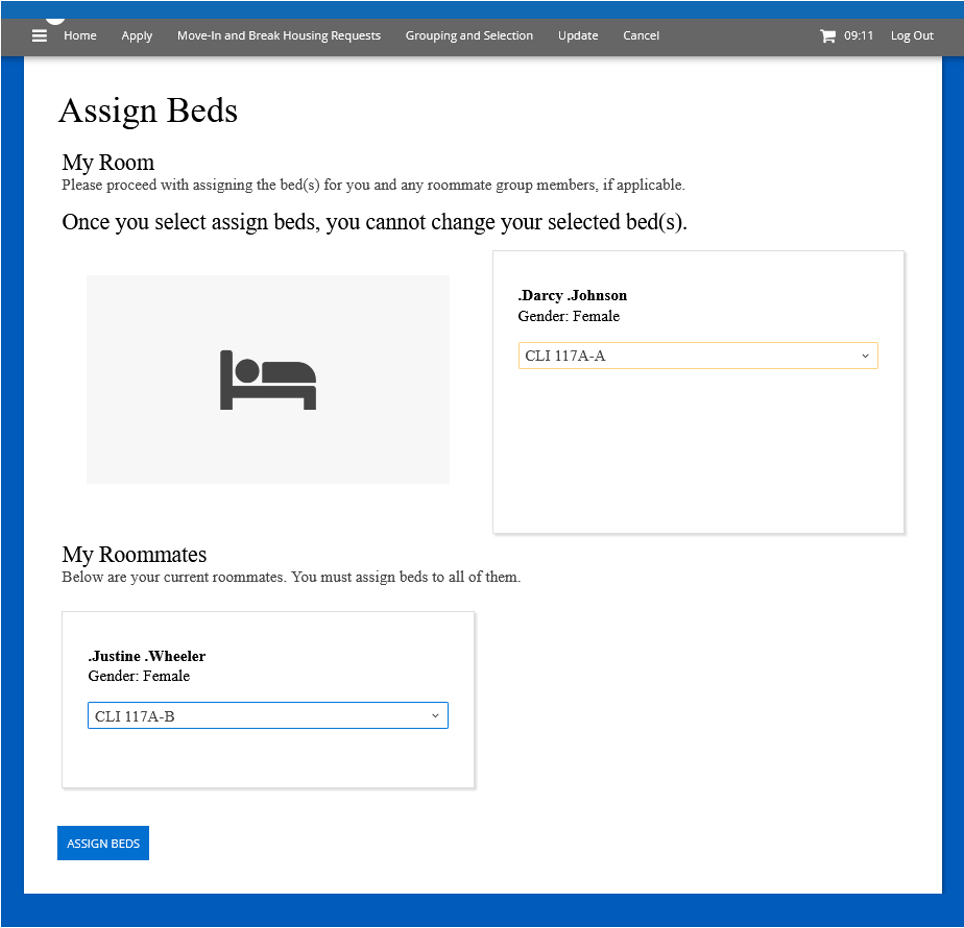964x928 pixels.
Task: Click the cannot change selected beds warning
Action: [374, 222]
